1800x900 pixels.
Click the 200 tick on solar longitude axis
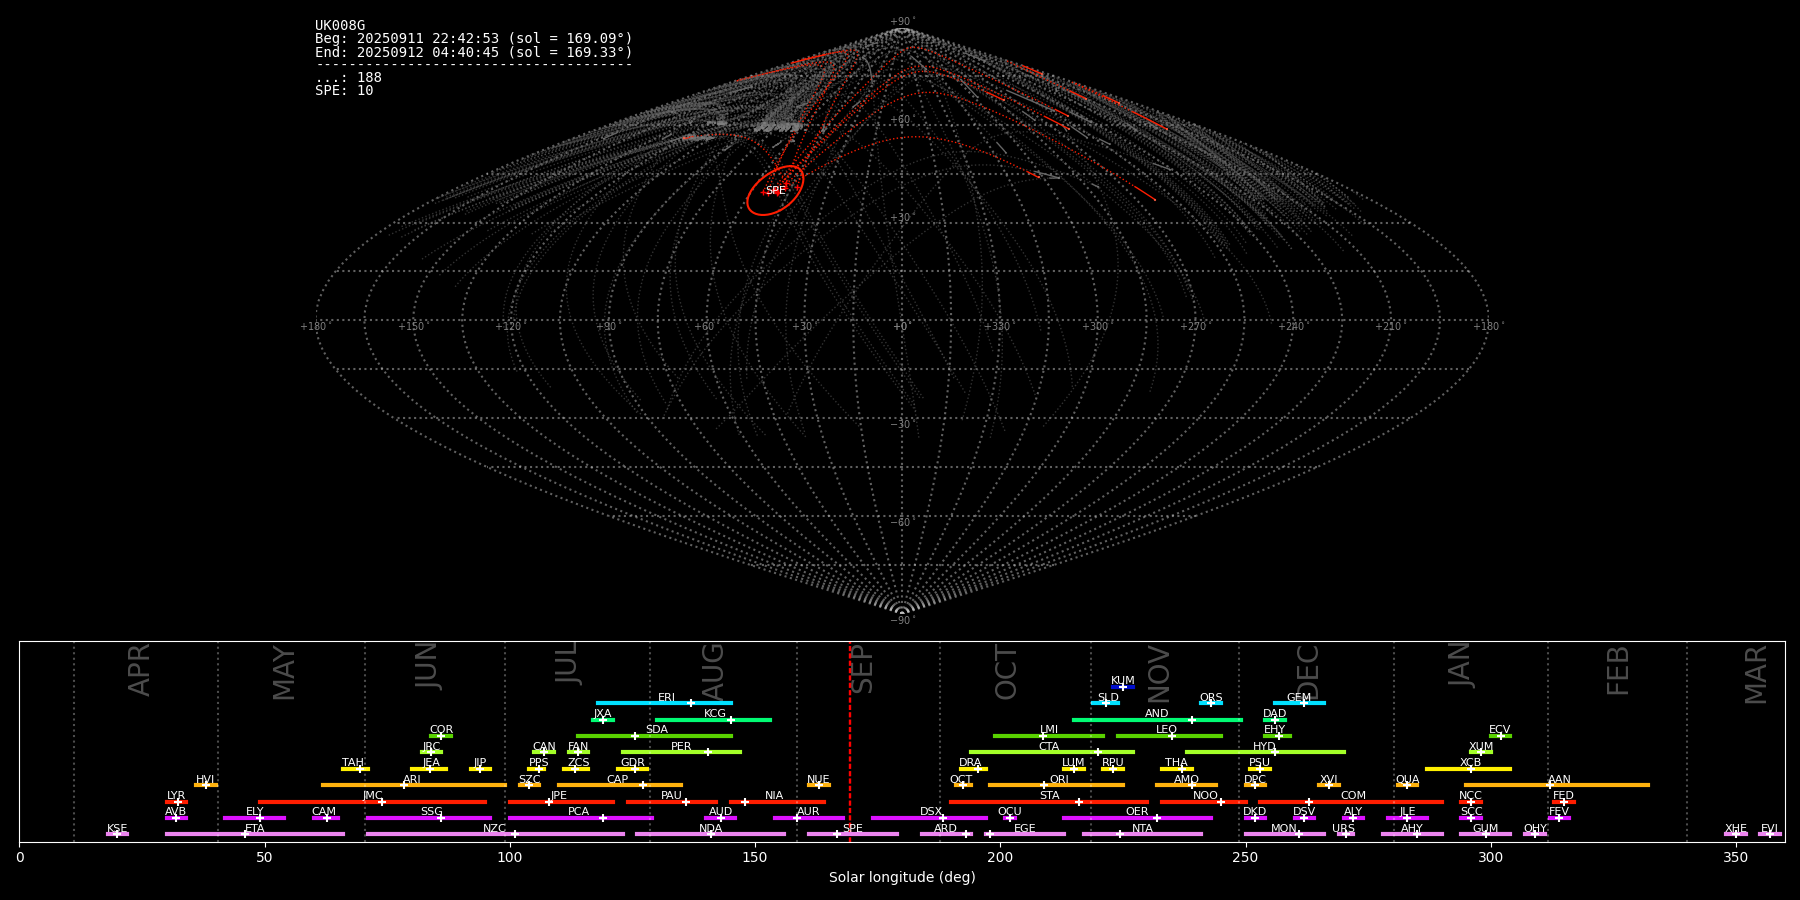pos(1000,857)
